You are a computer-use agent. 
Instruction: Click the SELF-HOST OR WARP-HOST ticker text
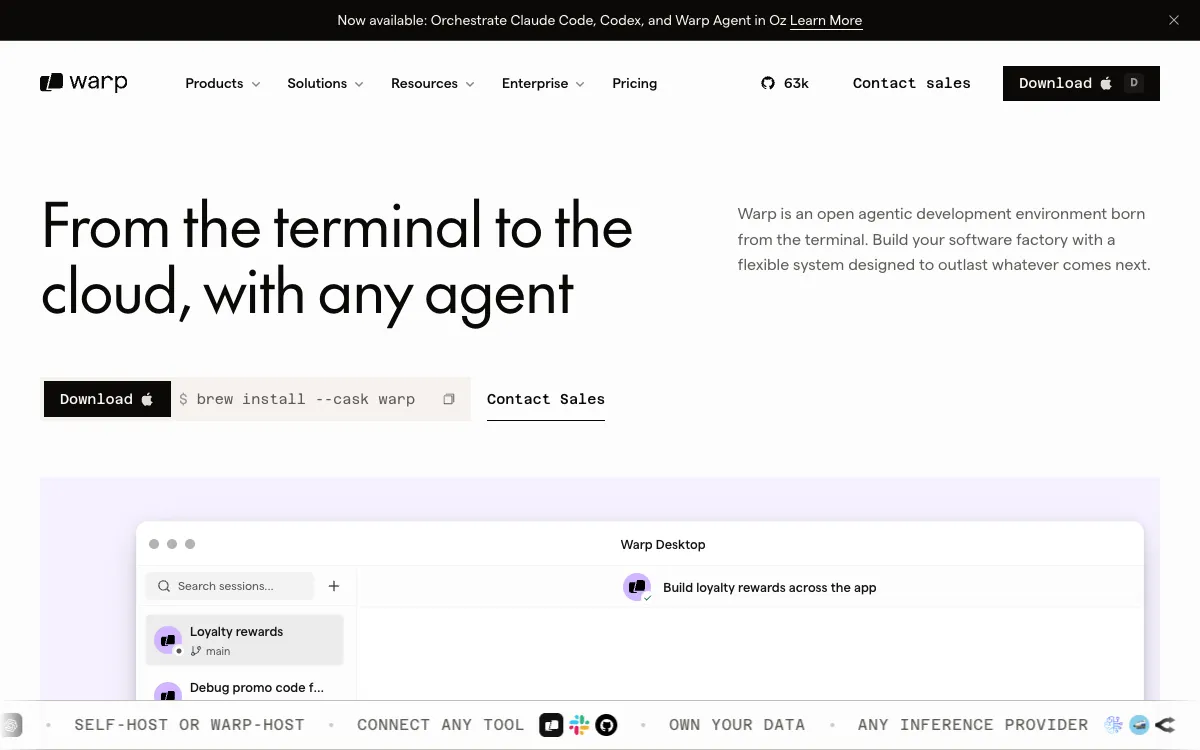189,725
